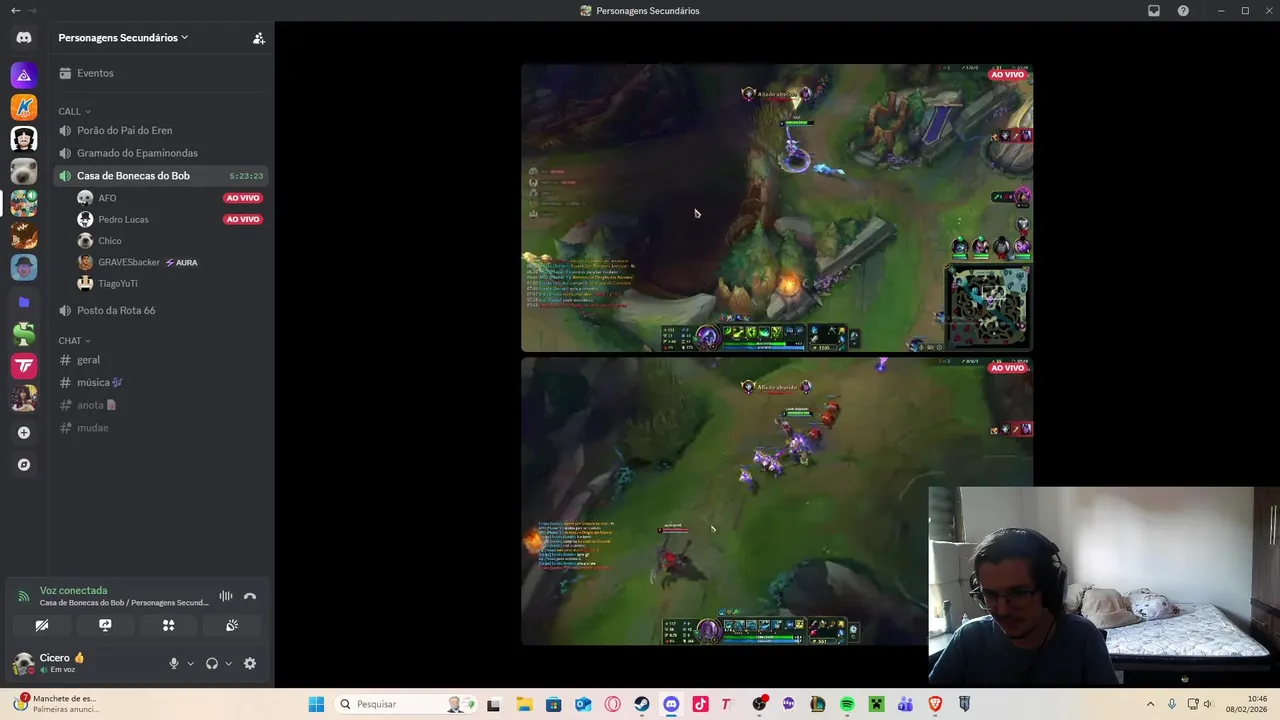Focus the bottom live stream tile
1280x720 pixels.
click(777, 501)
